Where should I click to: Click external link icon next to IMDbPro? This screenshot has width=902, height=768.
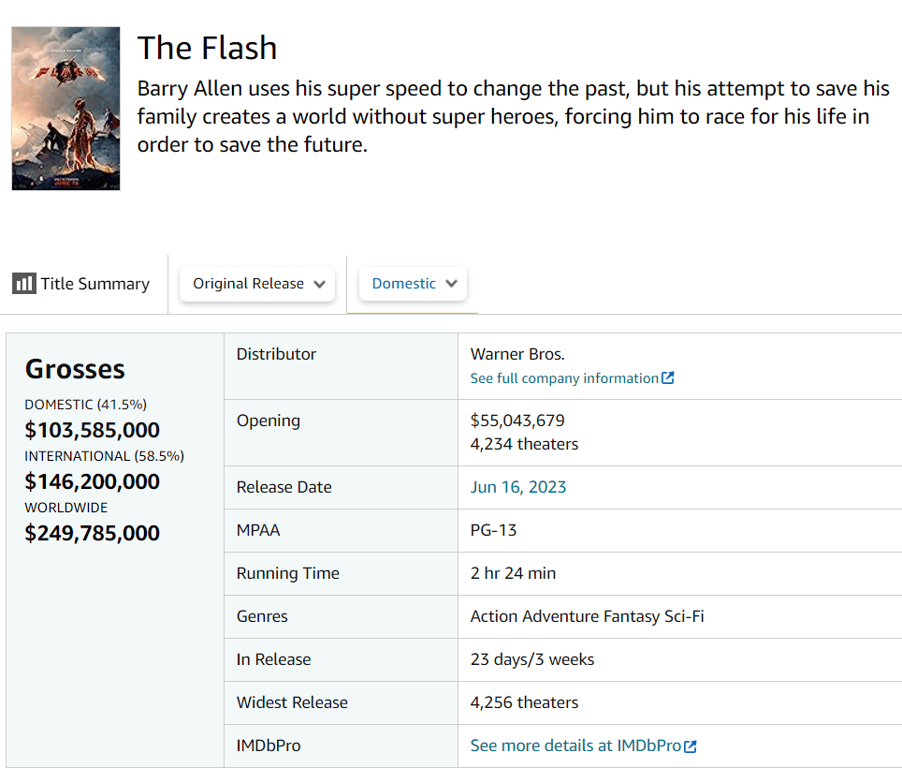tap(690, 746)
